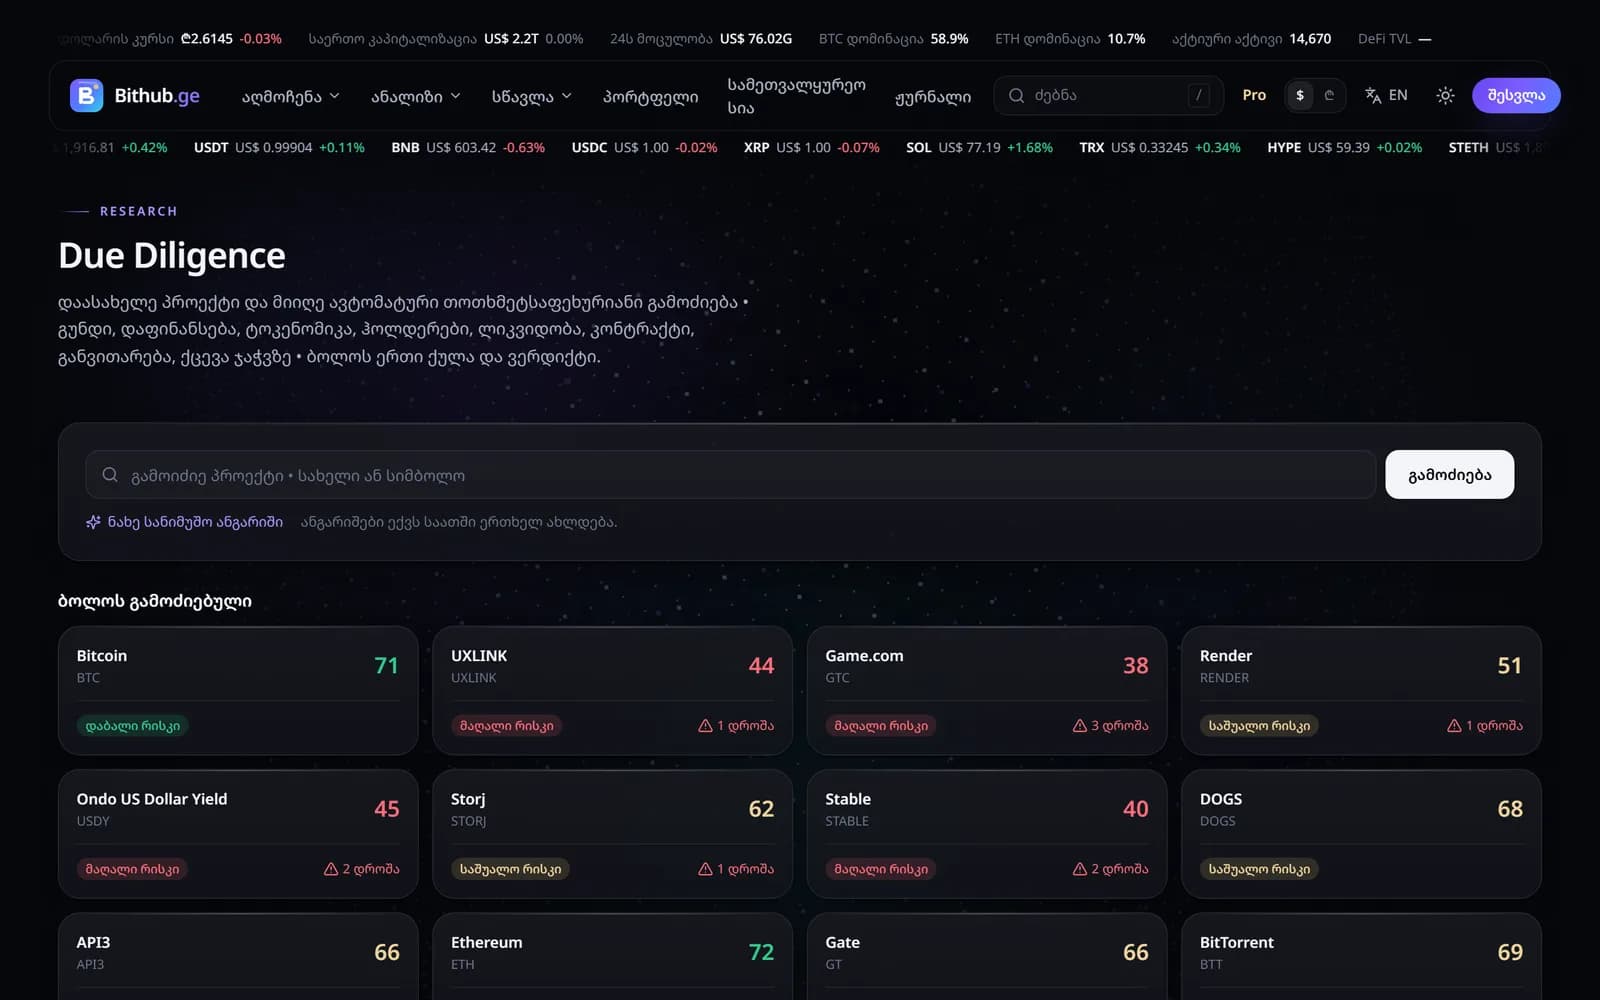Click the slash shortcut key icon

[1199, 96]
